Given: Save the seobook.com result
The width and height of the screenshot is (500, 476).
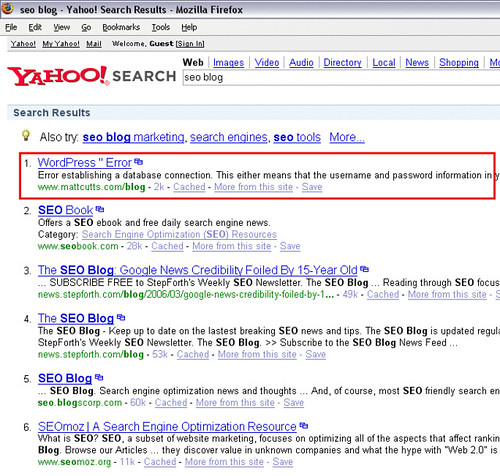Looking at the screenshot, I should click(x=290, y=246).
